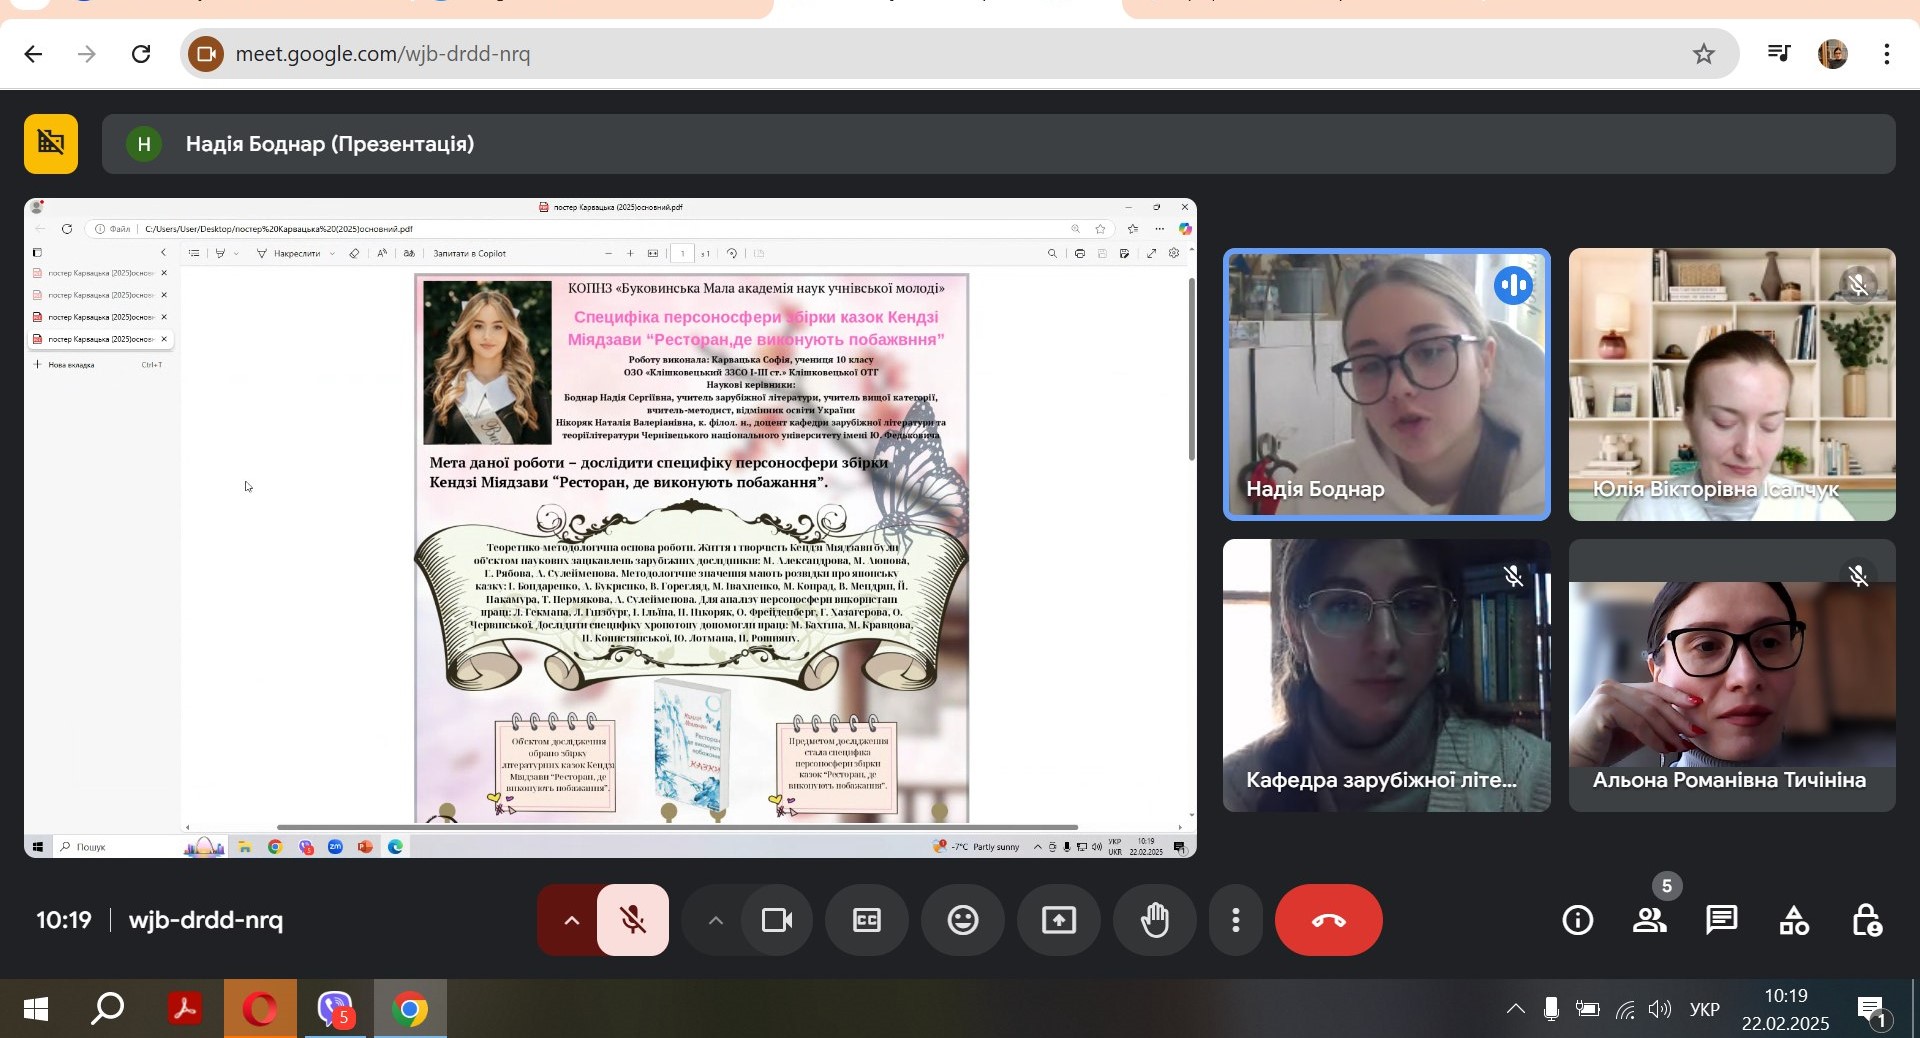The width and height of the screenshot is (1920, 1038).
Task: Open the Windows notification center
Action: pos(1872,1011)
